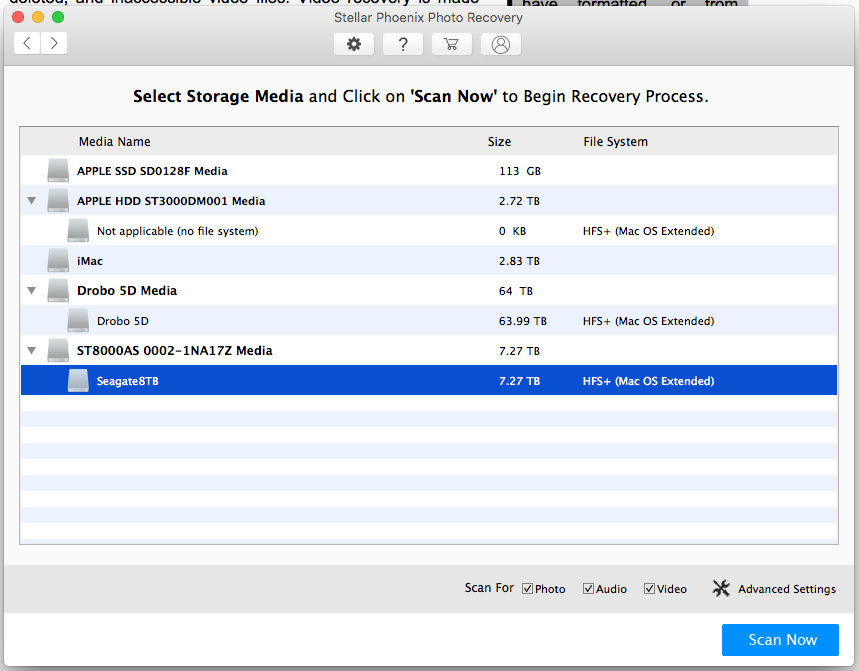Viewport: 859px width, 671px height.
Task: Collapse the Drobo 5D Media disclosure triangle
Action: [x=31, y=291]
